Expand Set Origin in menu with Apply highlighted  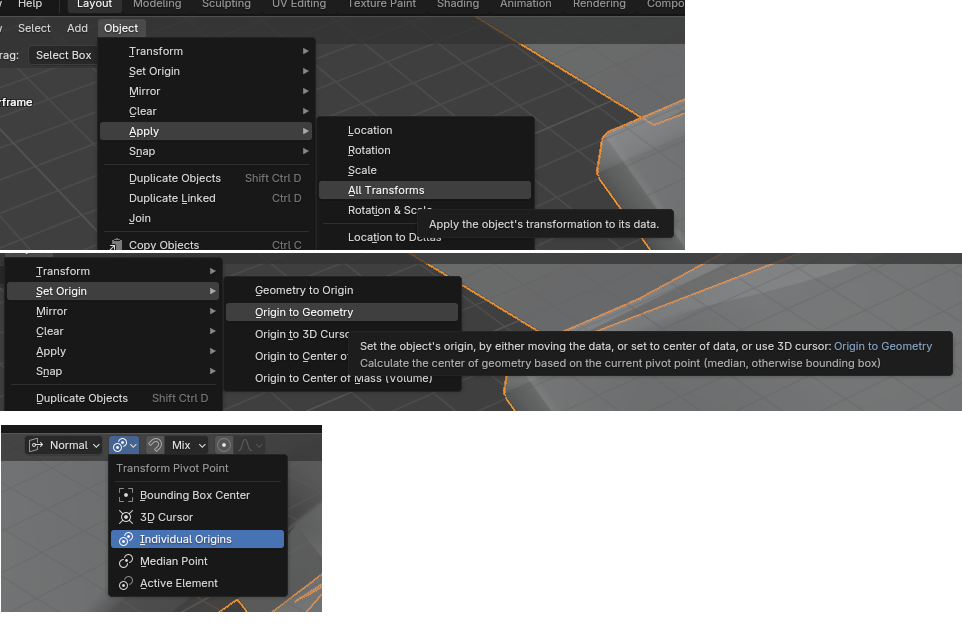click(206, 71)
